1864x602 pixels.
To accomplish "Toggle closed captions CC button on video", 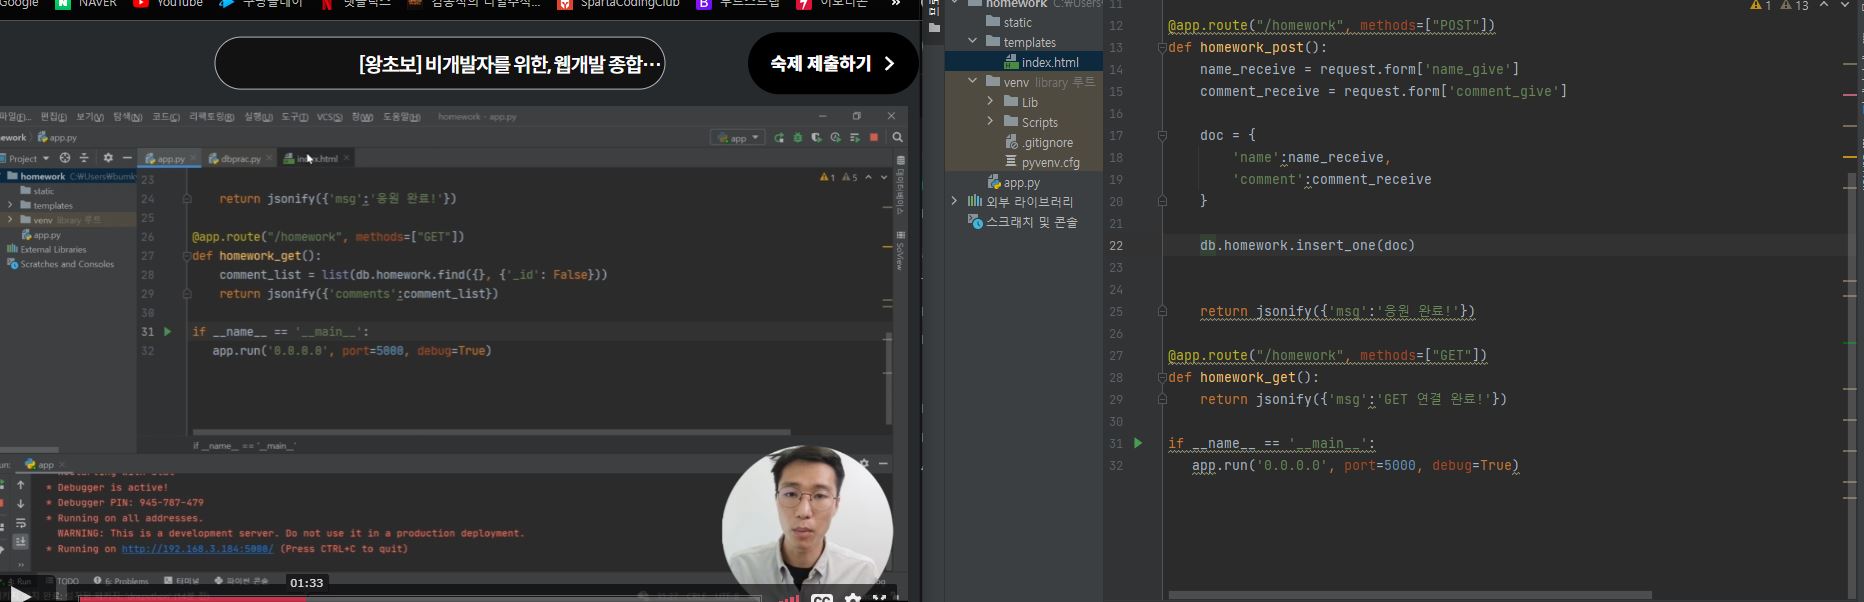I will click(822, 598).
